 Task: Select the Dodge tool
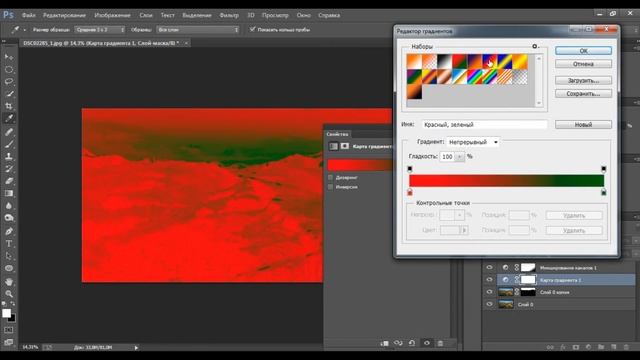click(x=9, y=218)
